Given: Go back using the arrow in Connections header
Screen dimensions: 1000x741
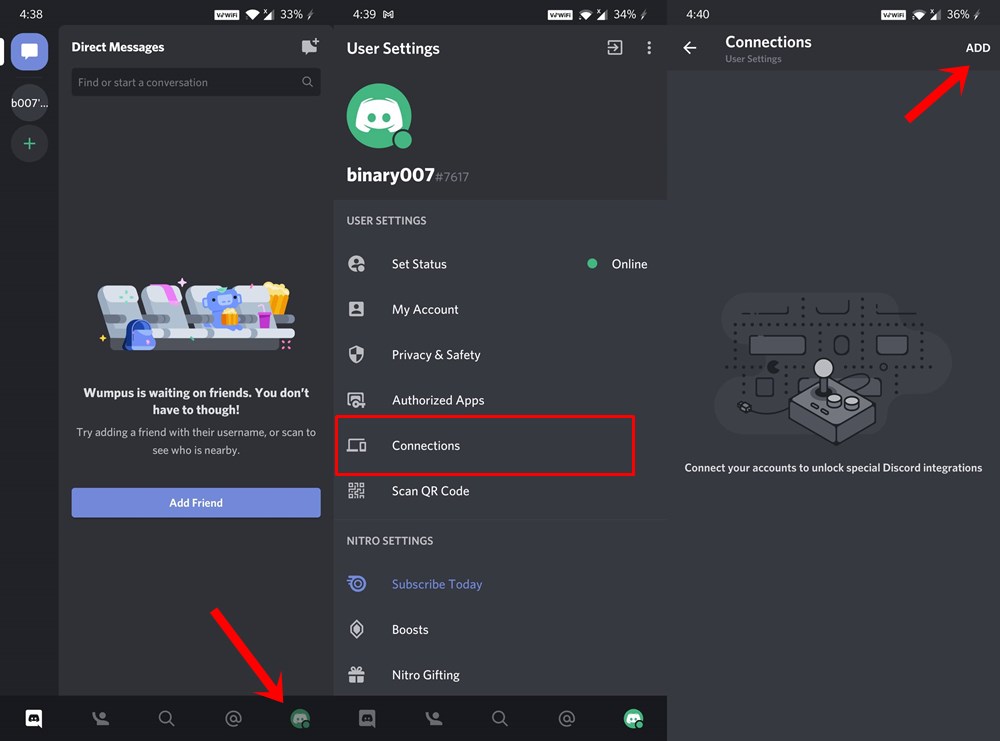Looking at the screenshot, I should 690,48.
